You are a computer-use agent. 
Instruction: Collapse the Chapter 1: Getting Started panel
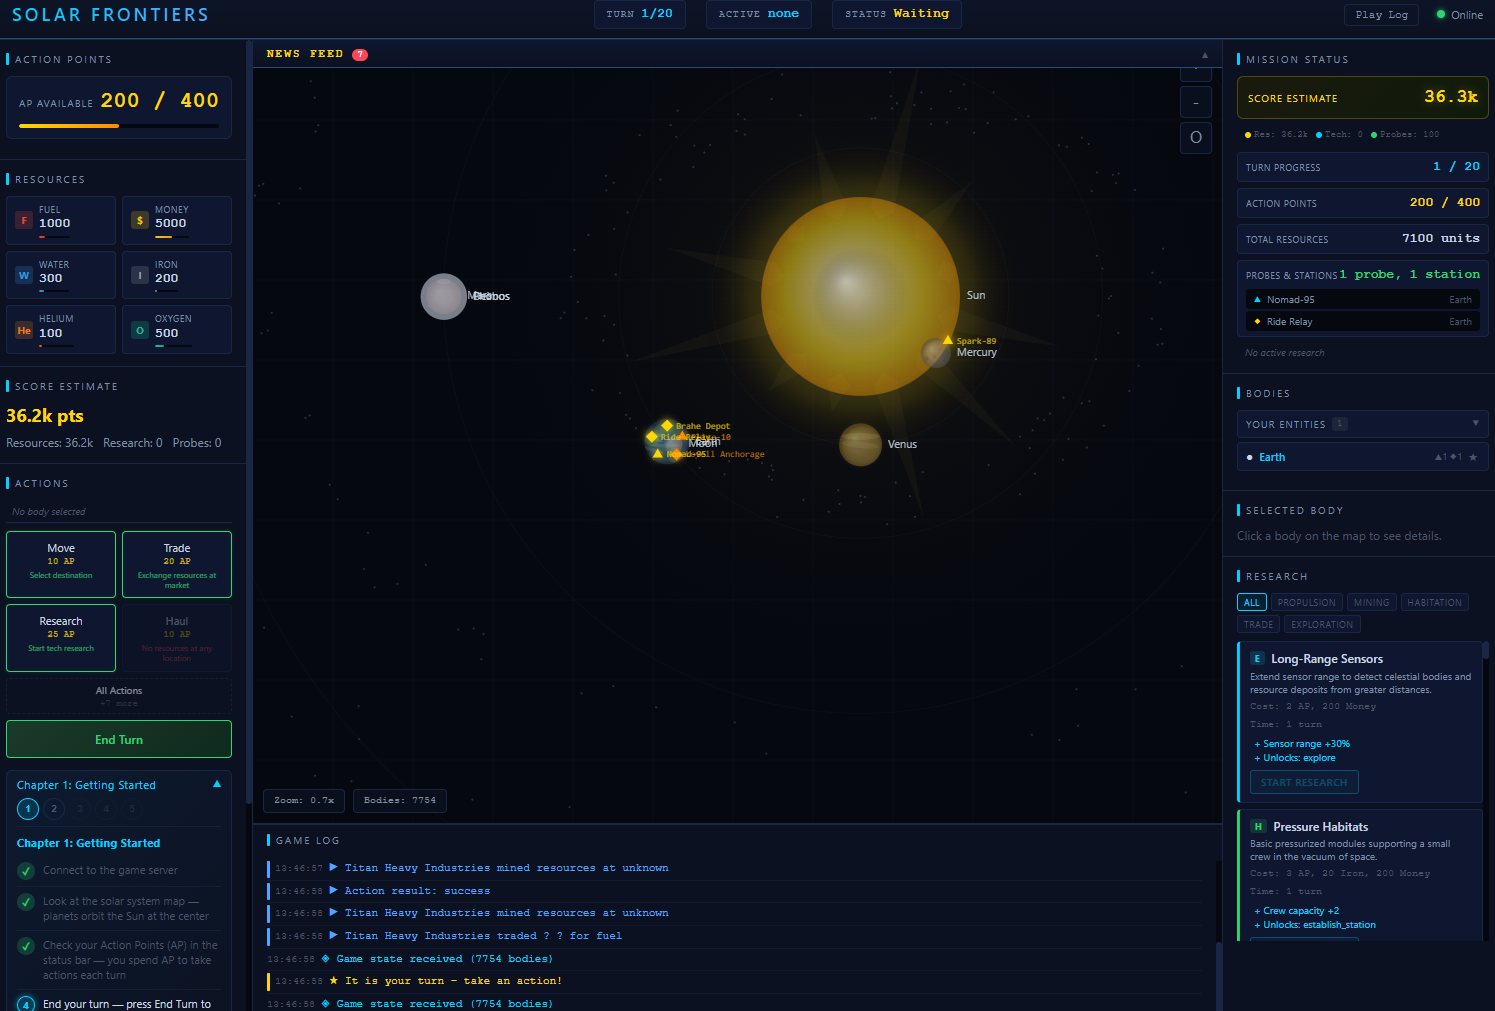point(216,784)
